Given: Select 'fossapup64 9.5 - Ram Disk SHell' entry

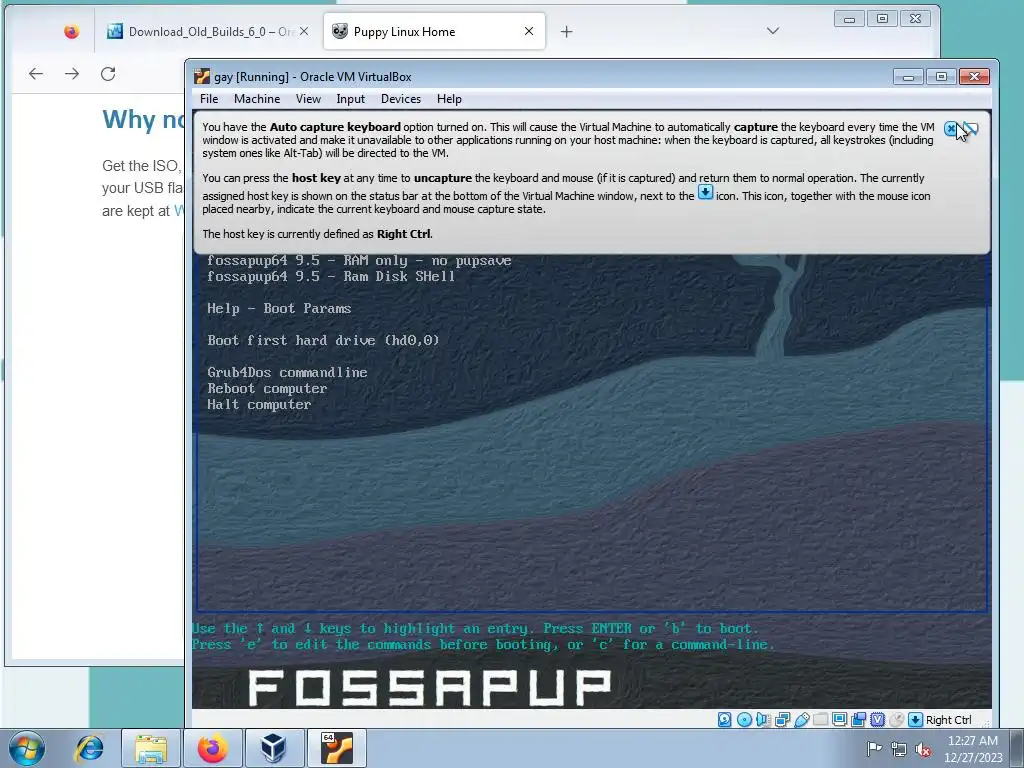Looking at the screenshot, I should pos(330,276).
